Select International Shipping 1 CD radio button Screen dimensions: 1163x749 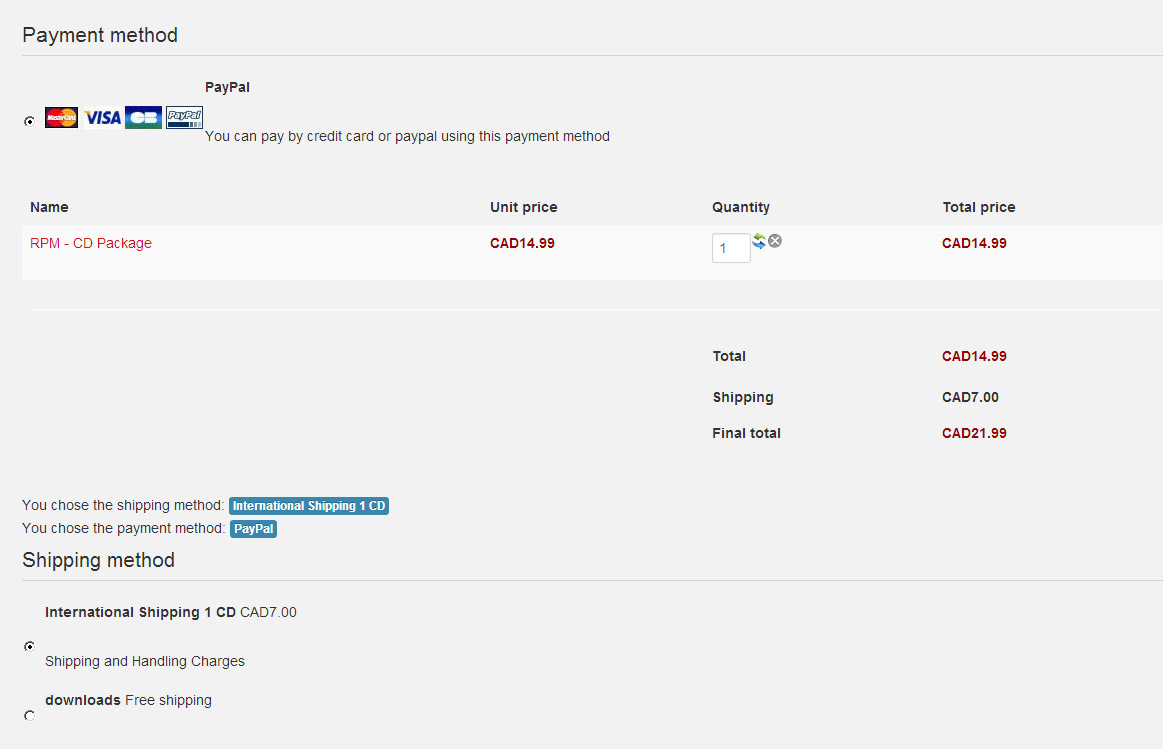(x=29, y=646)
